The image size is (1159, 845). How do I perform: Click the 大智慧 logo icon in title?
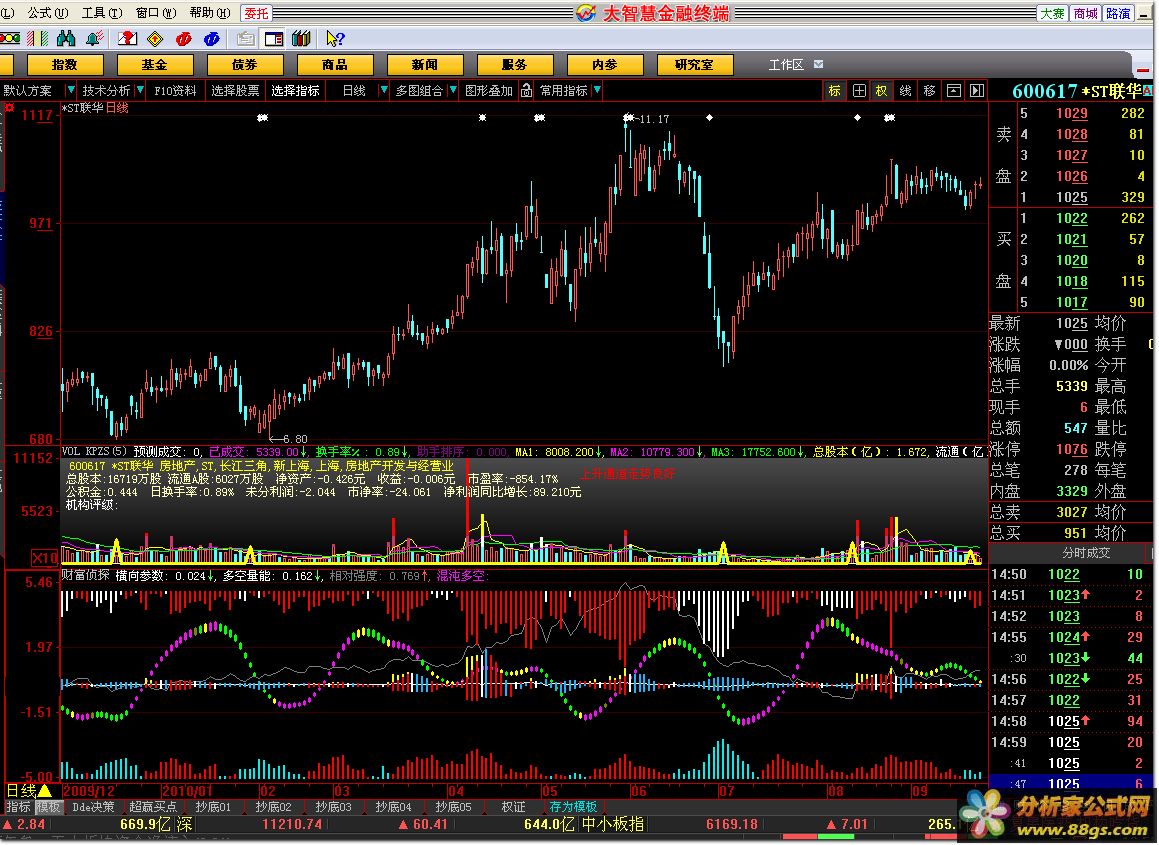[585, 13]
